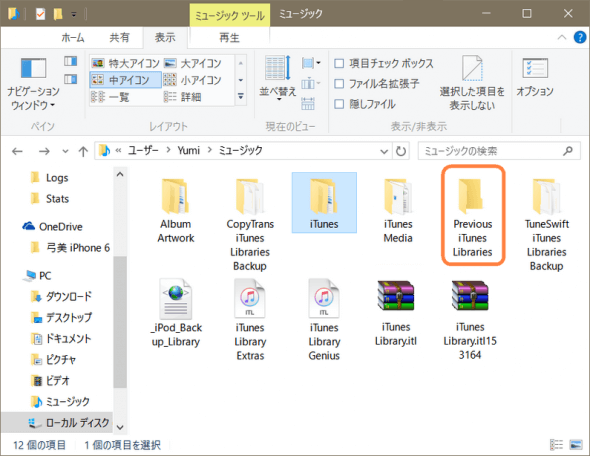Switch to large thumbnails via status bar icon
590x456 pixels.
tap(576, 445)
